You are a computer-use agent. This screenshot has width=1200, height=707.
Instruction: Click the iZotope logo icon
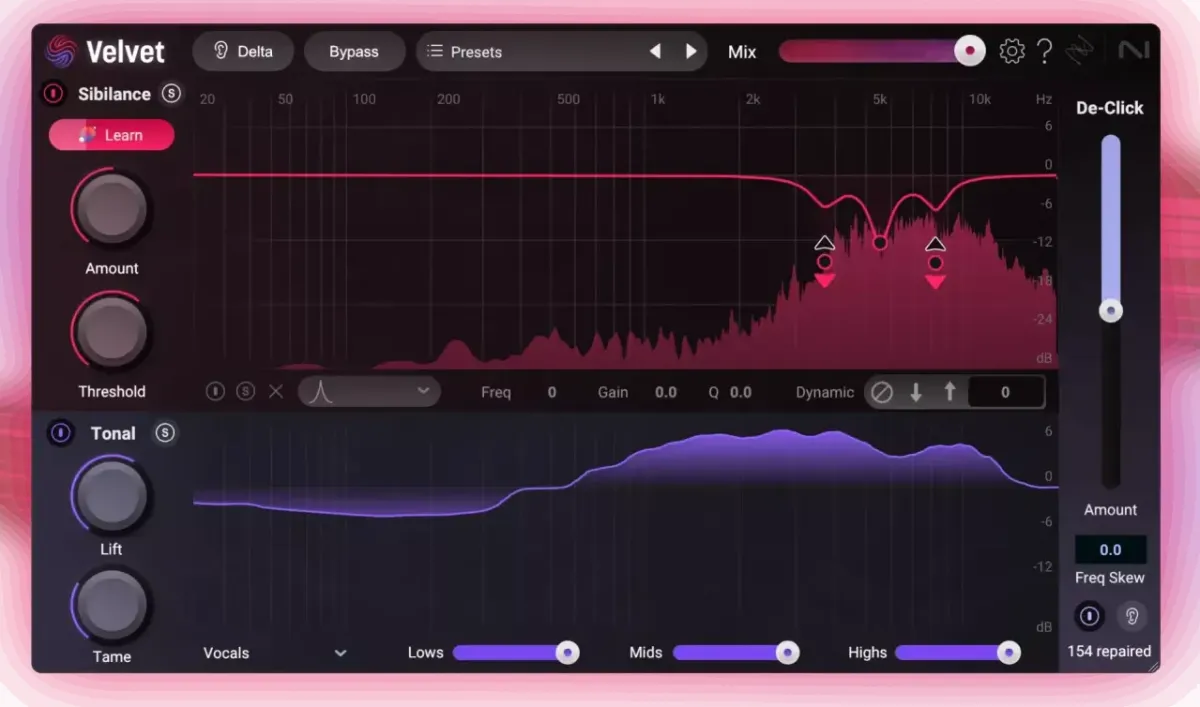[x=1080, y=51]
